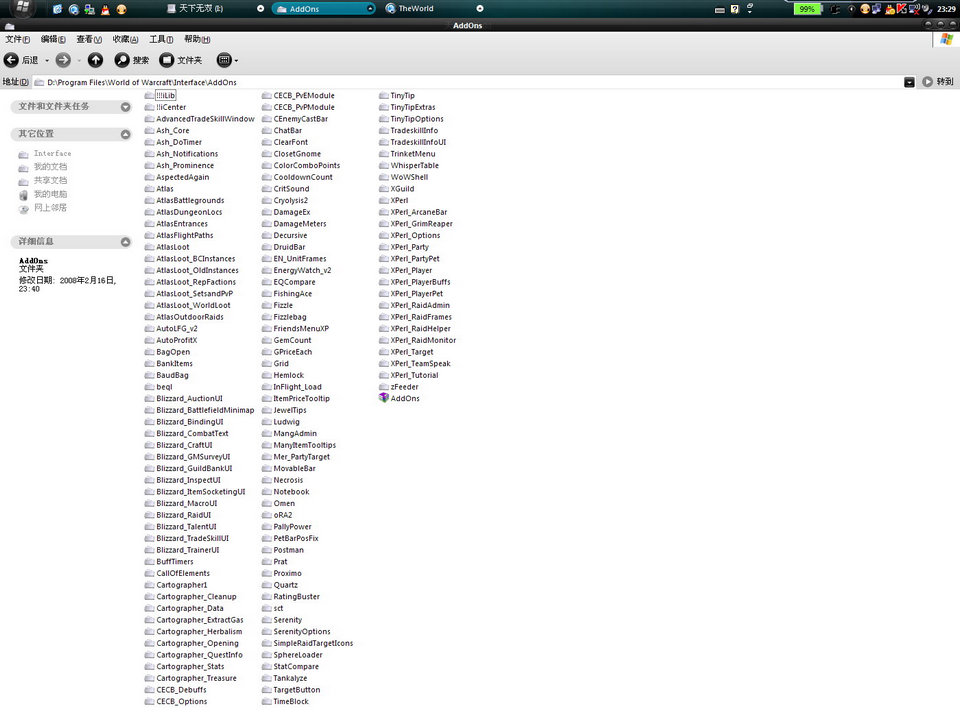The width and height of the screenshot is (960, 720).
Task: Open Interface link in side panel
Action: (52, 154)
